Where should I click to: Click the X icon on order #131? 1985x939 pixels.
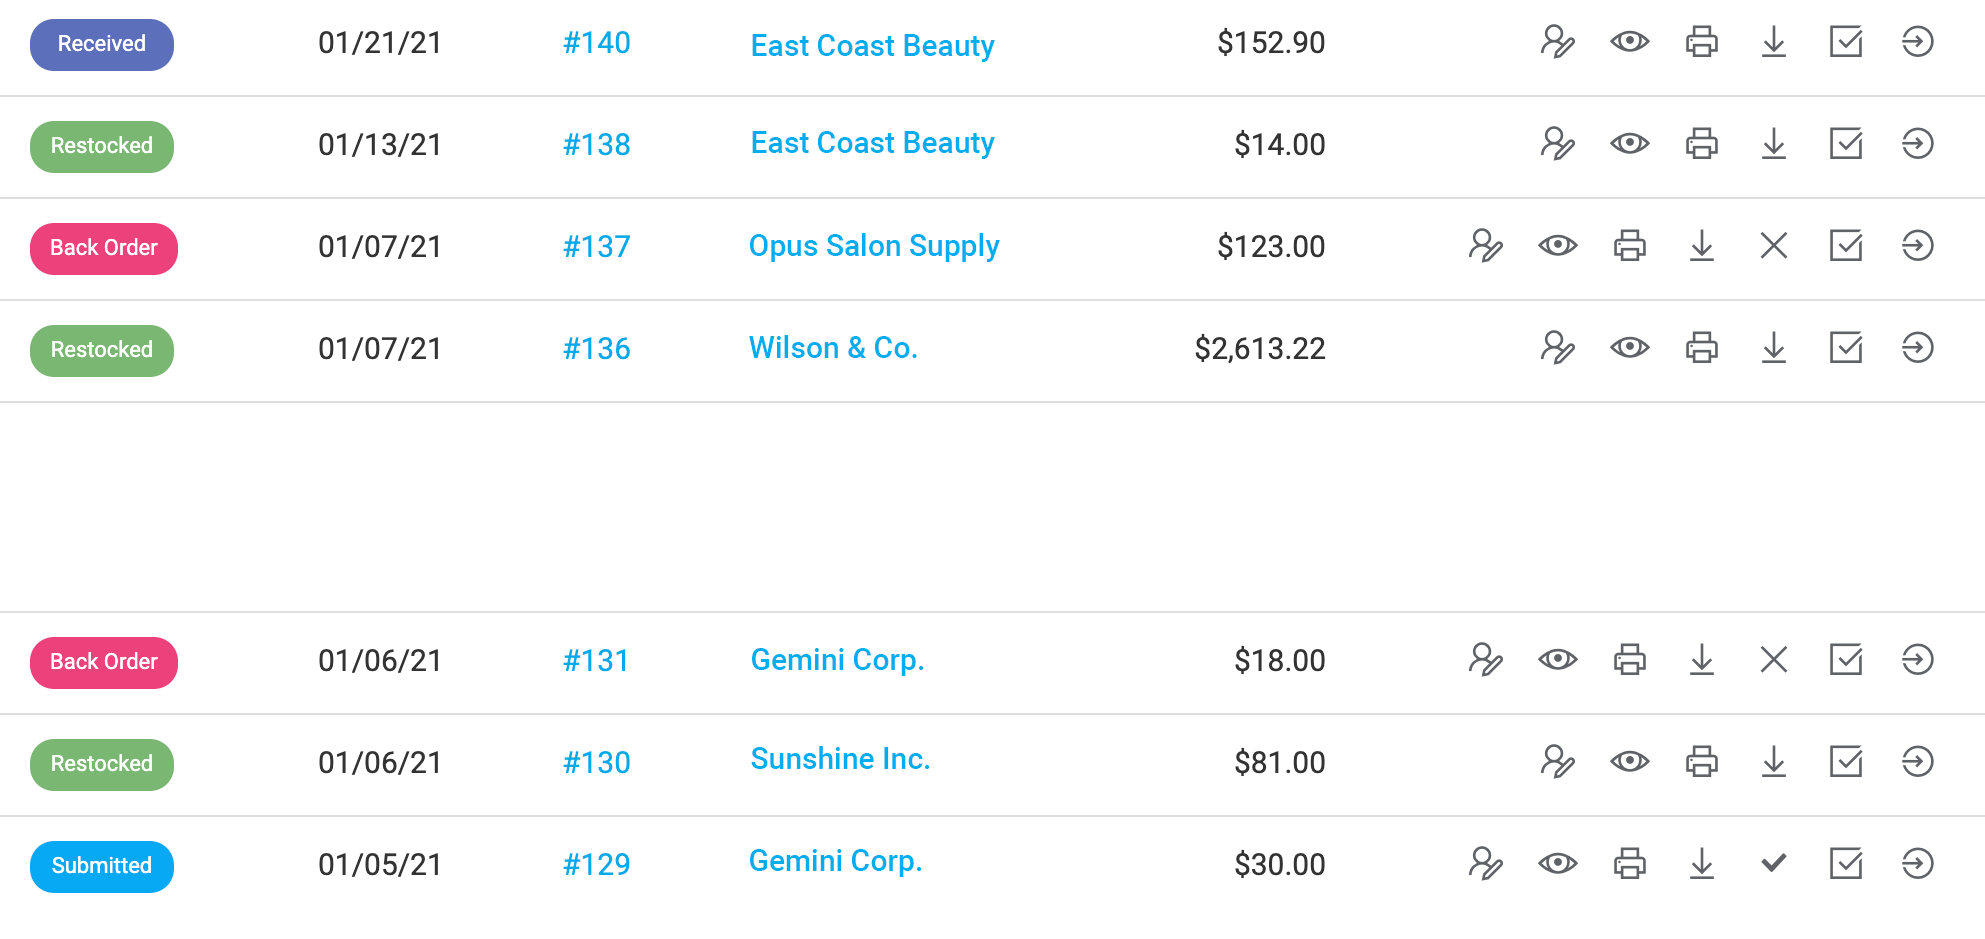(1773, 660)
